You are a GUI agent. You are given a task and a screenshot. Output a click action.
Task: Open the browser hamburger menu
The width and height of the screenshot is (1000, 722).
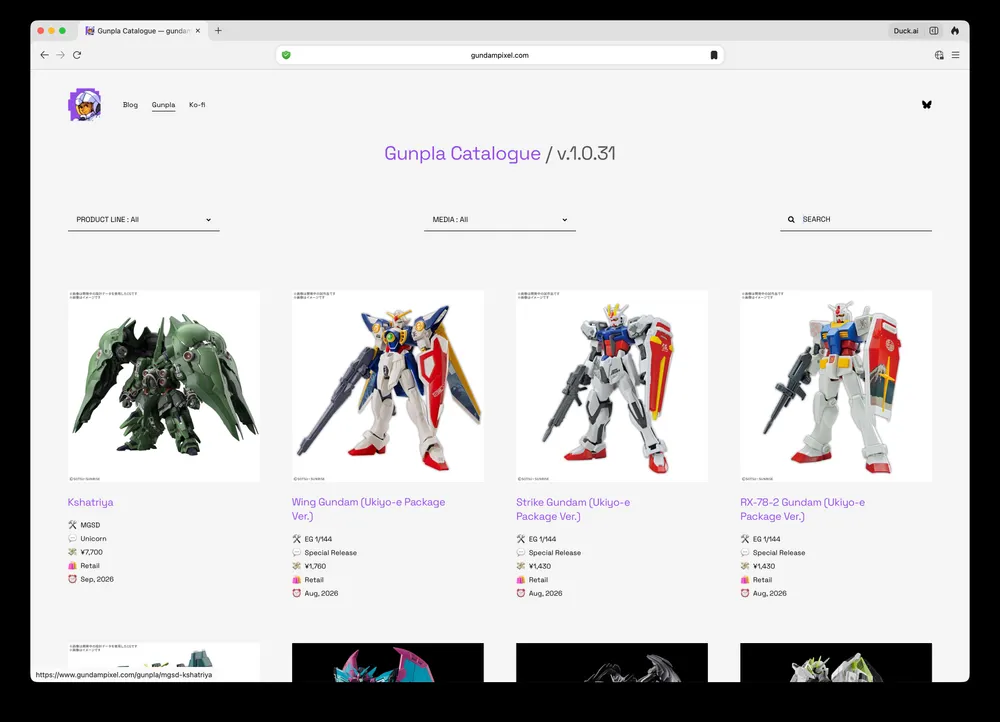tap(955, 55)
